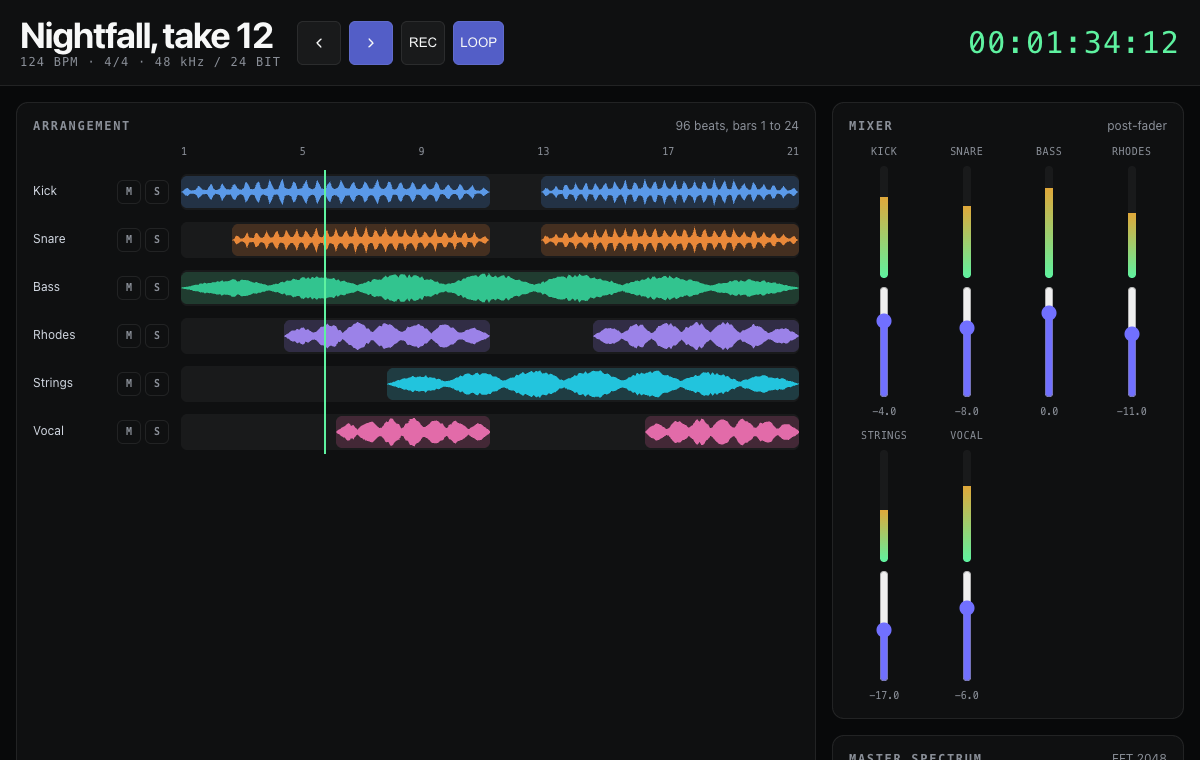The width and height of the screenshot is (1200, 760).
Task: Solo the Snare track
Action: click(157, 240)
